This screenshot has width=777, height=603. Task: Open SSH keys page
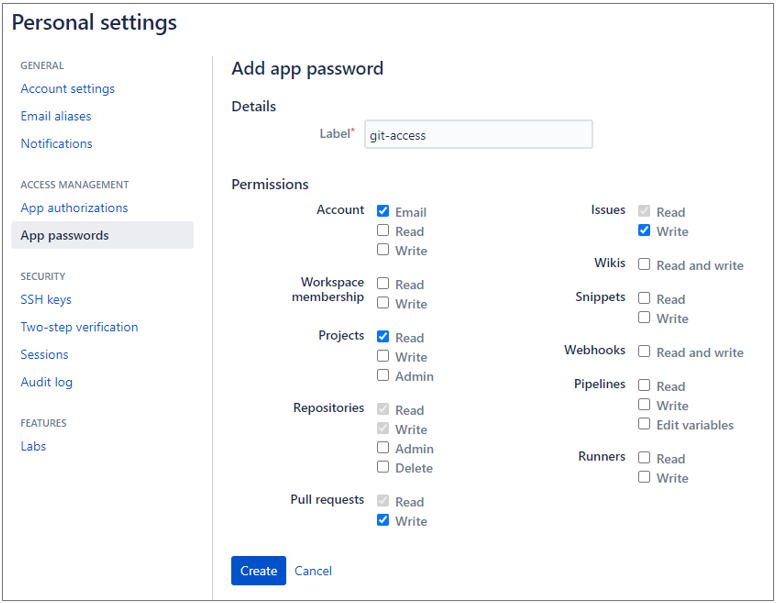point(46,300)
